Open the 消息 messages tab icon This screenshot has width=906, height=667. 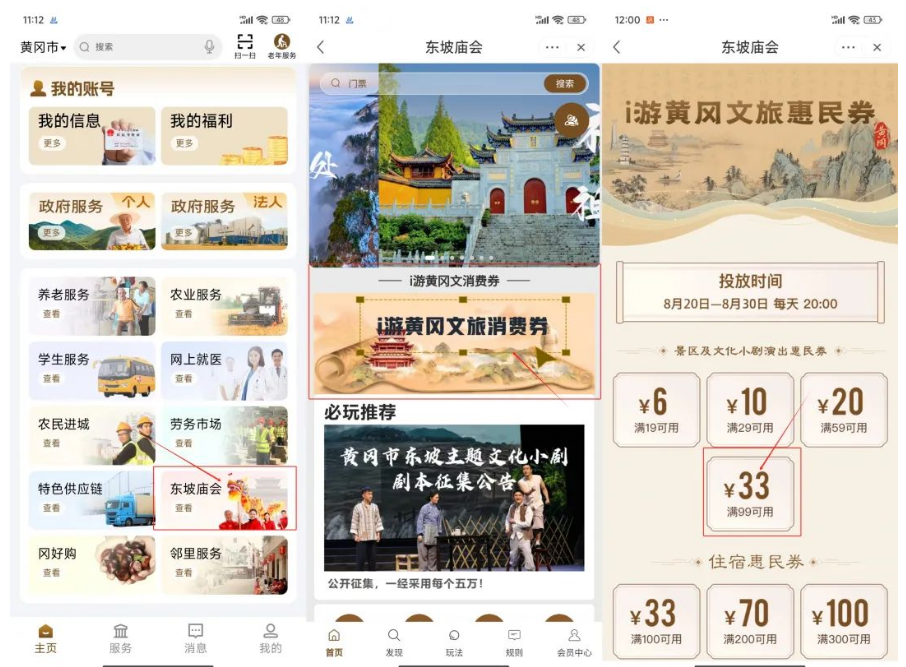pyautogui.click(x=196, y=638)
